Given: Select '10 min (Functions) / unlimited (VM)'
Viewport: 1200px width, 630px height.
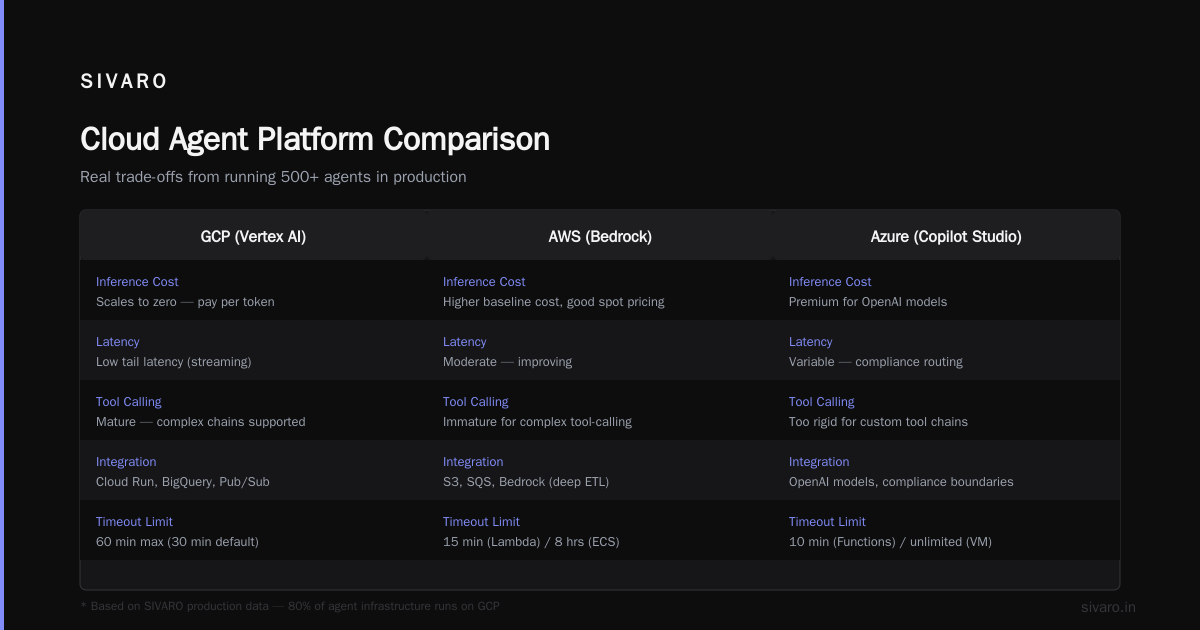Looking at the screenshot, I should [x=890, y=542].
